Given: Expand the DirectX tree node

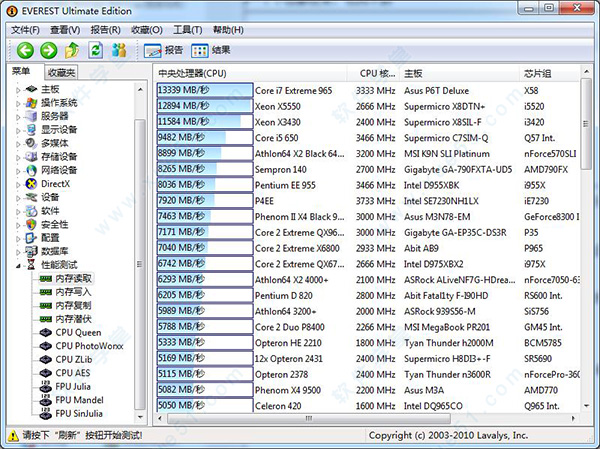Looking at the screenshot, I should pyautogui.click(x=18, y=183).
